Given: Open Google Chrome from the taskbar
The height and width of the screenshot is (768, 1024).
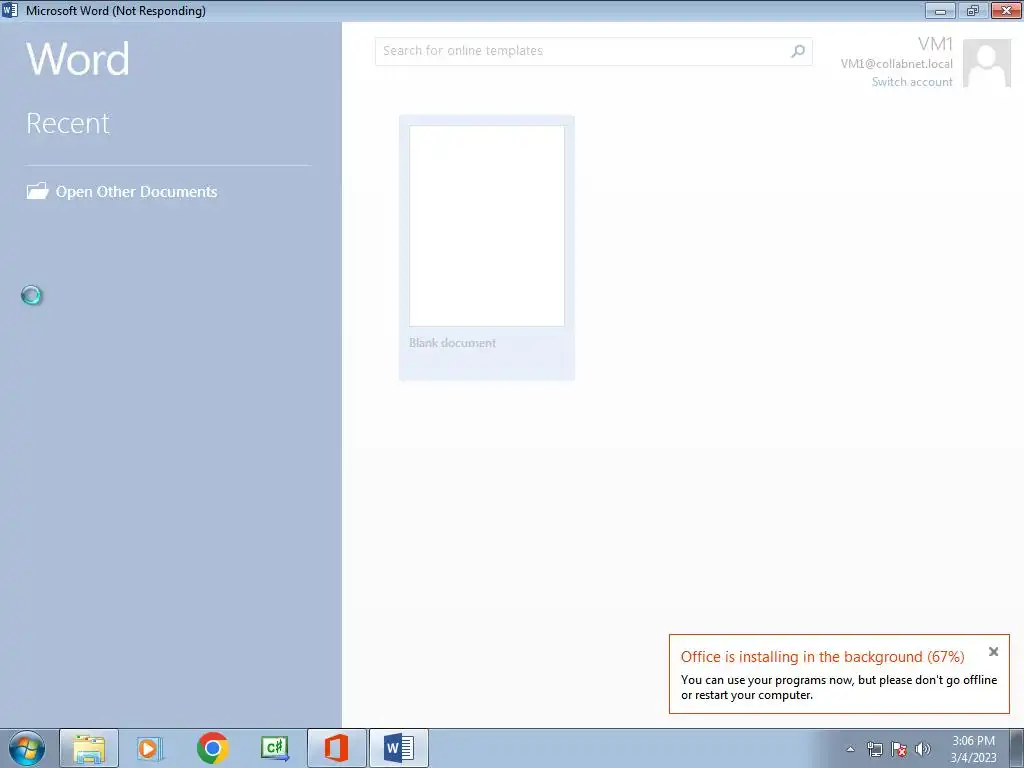Looking at the screenshot, I should (x=212, y=748).
